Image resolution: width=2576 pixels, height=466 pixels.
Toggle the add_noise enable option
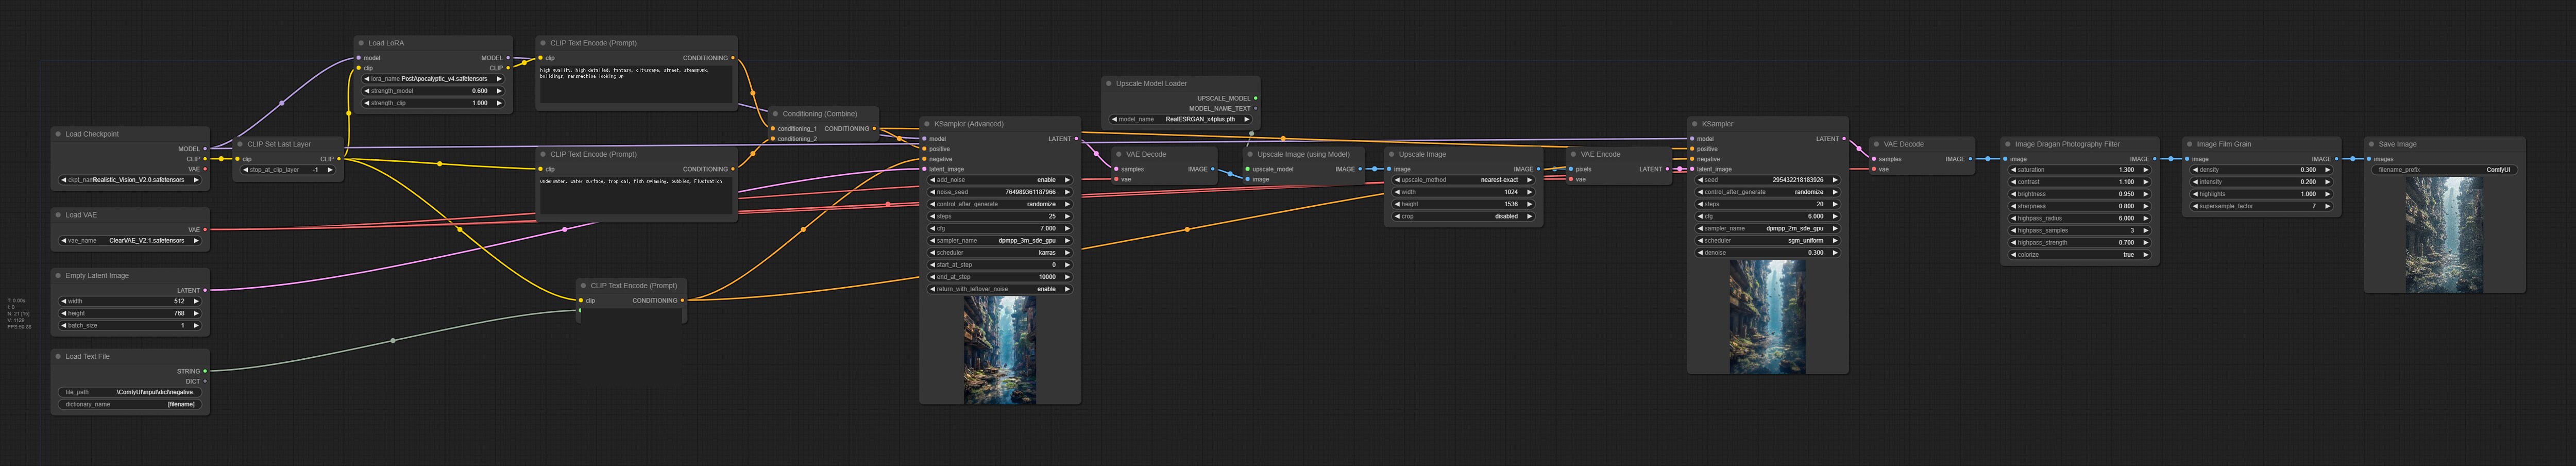[x=1000, y=180]
